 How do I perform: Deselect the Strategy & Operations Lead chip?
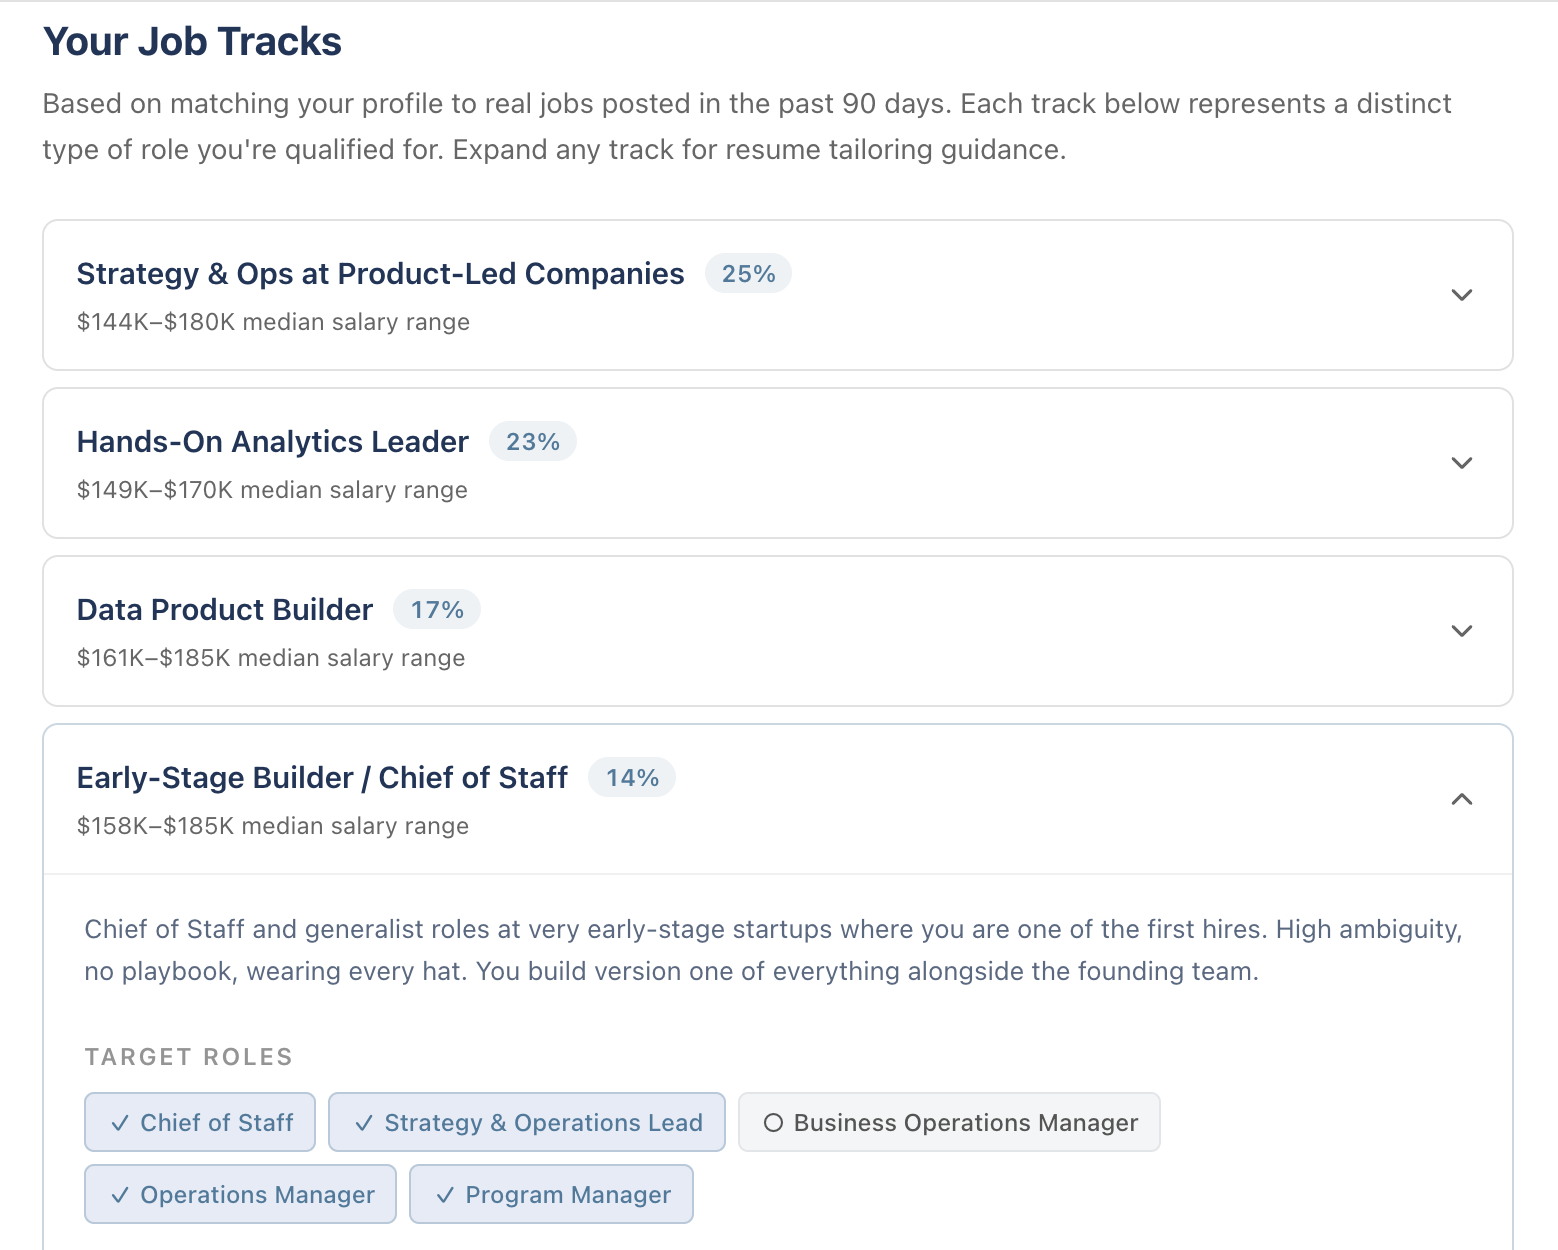click(527, 1122)
